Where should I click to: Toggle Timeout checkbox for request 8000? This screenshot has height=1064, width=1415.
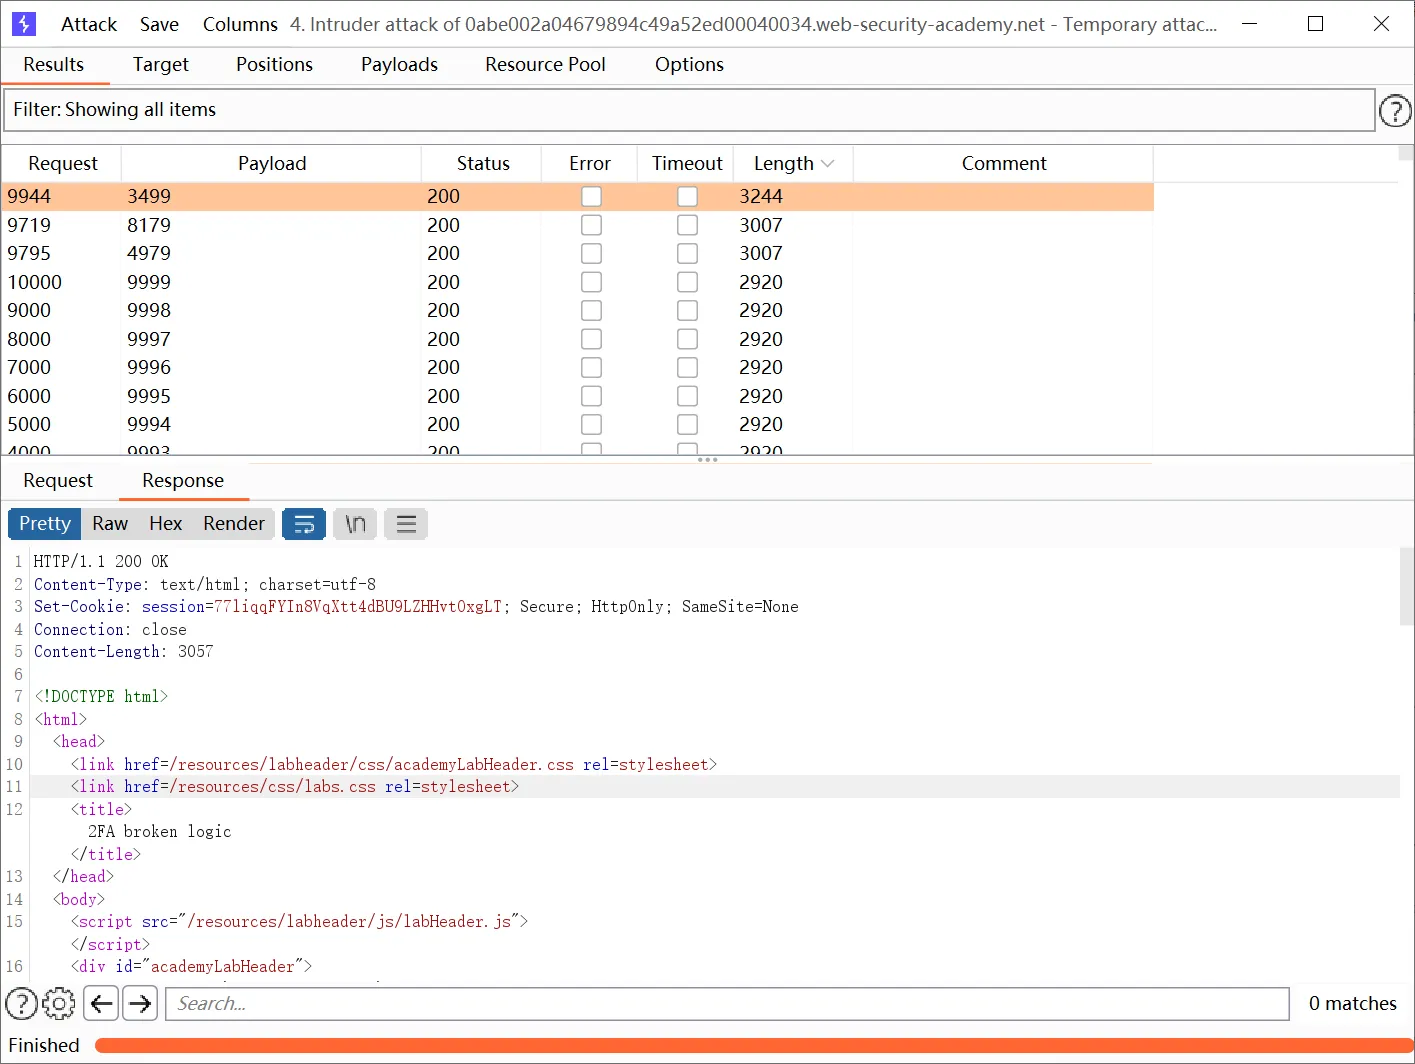(687, 339)
